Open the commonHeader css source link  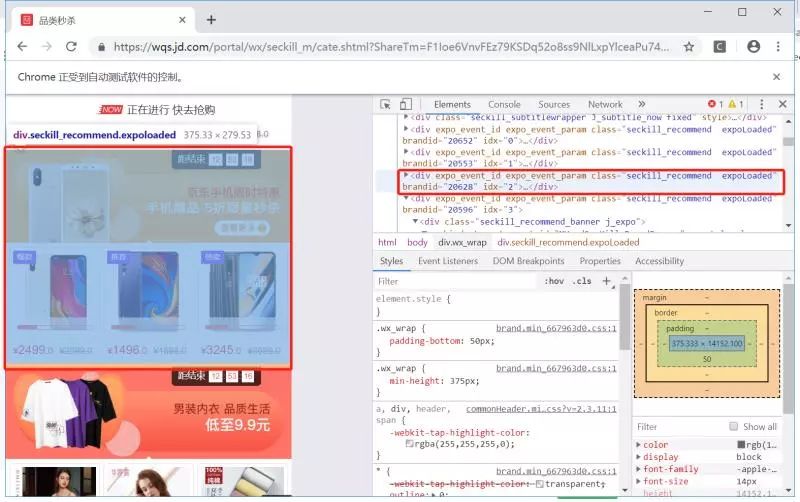pos(541,409)
